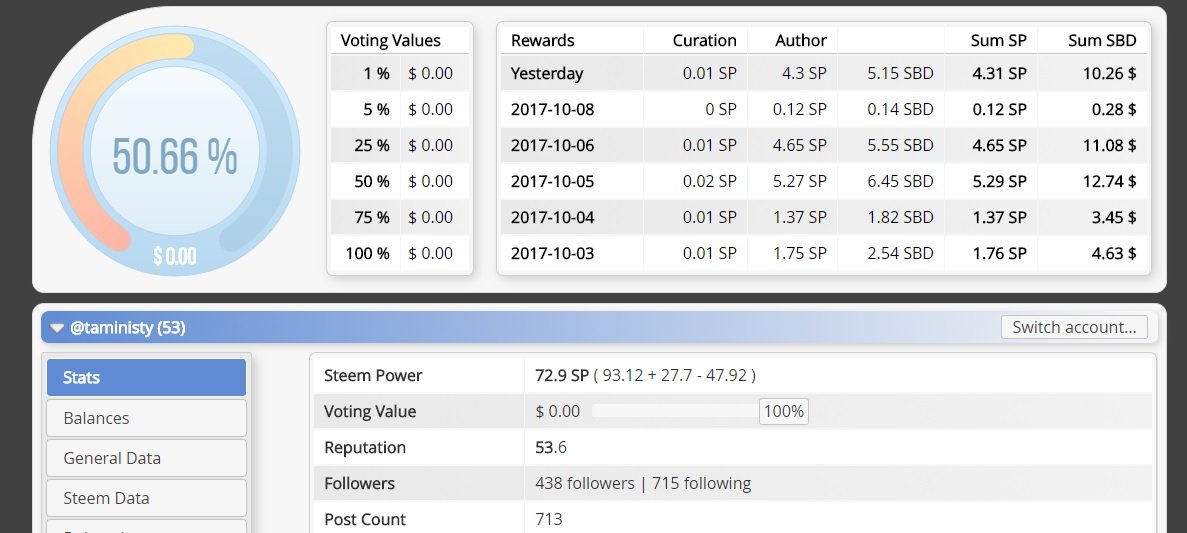1187x533 pixels.
Task: Open the Steem Data tab
Action: tap(147, 498)
